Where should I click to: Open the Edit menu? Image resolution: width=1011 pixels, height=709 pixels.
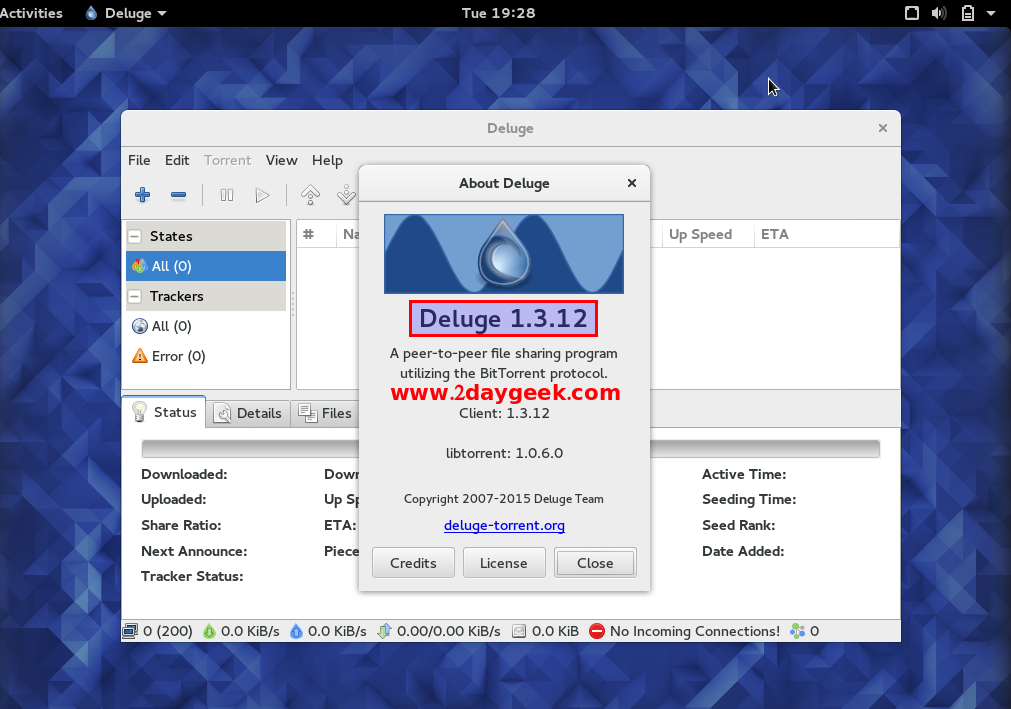(x=177, y=160)
